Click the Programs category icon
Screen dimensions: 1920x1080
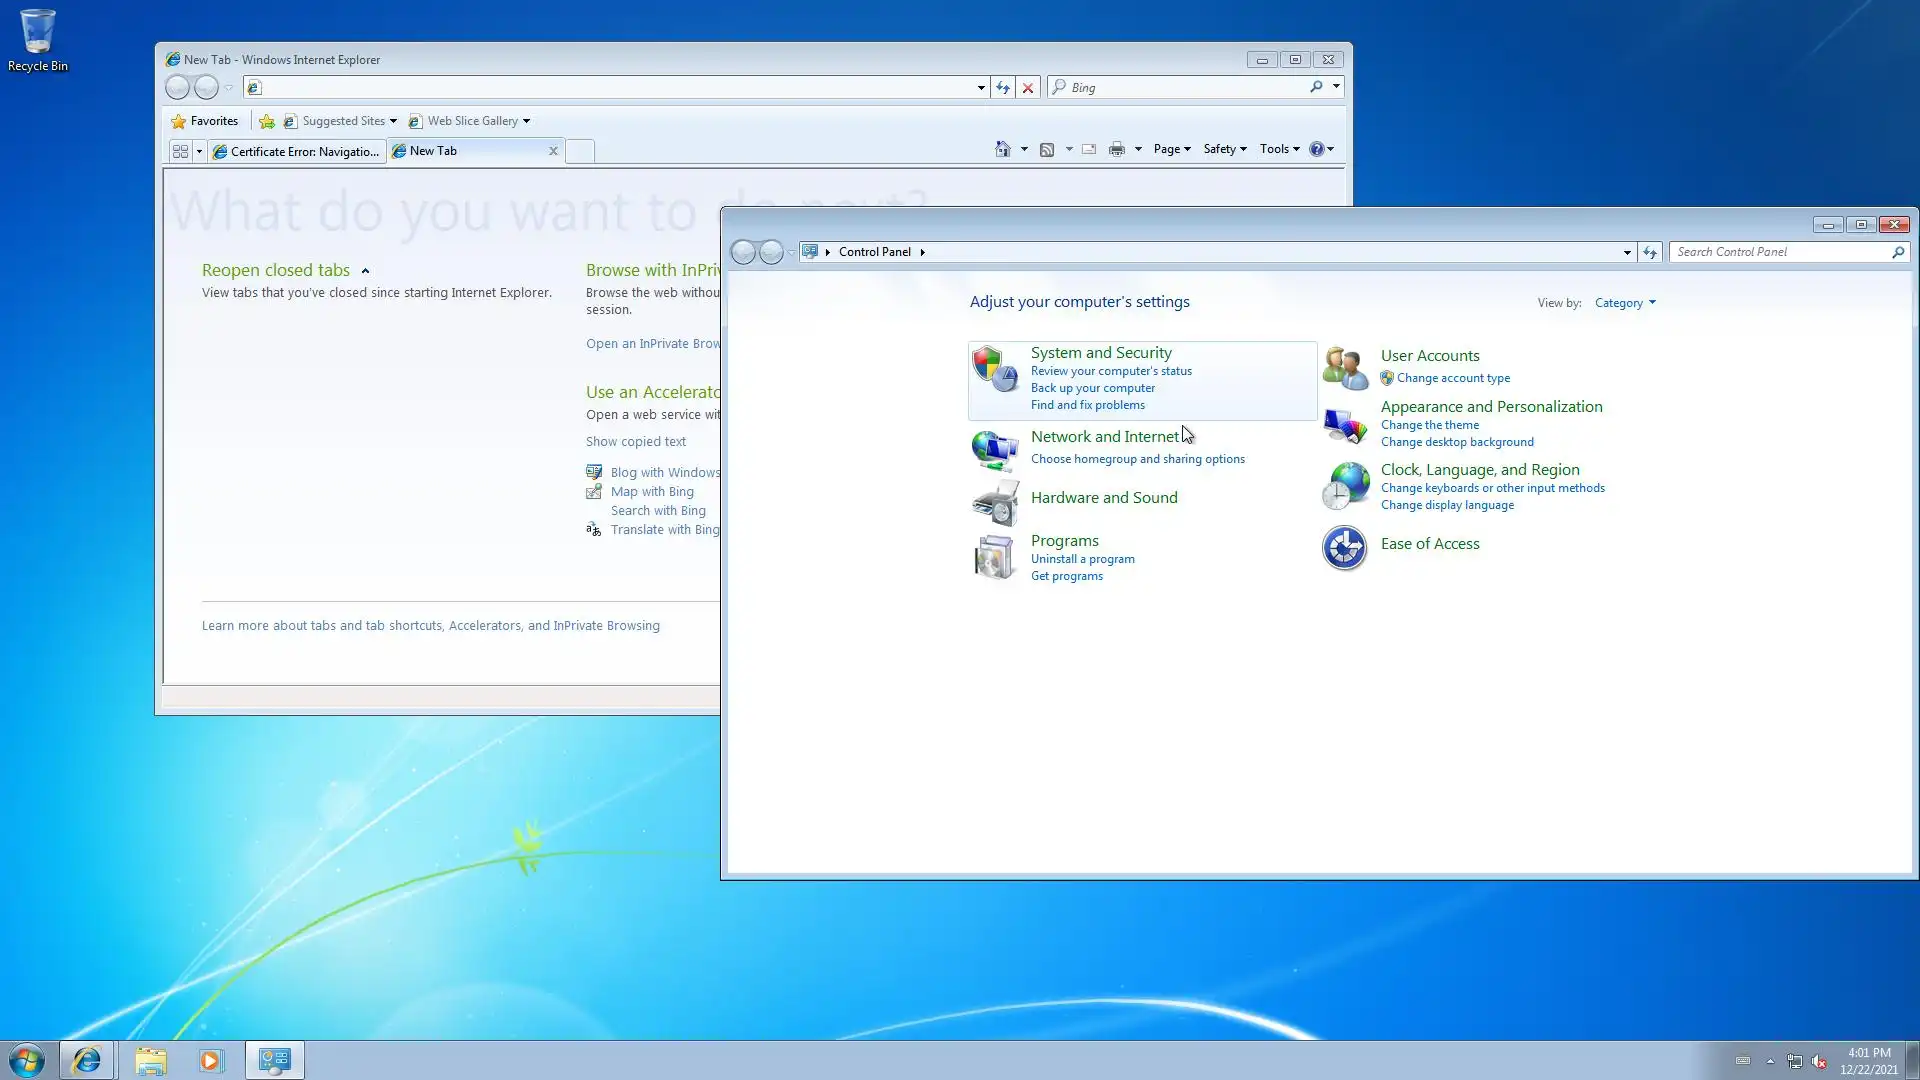[994, 557]
